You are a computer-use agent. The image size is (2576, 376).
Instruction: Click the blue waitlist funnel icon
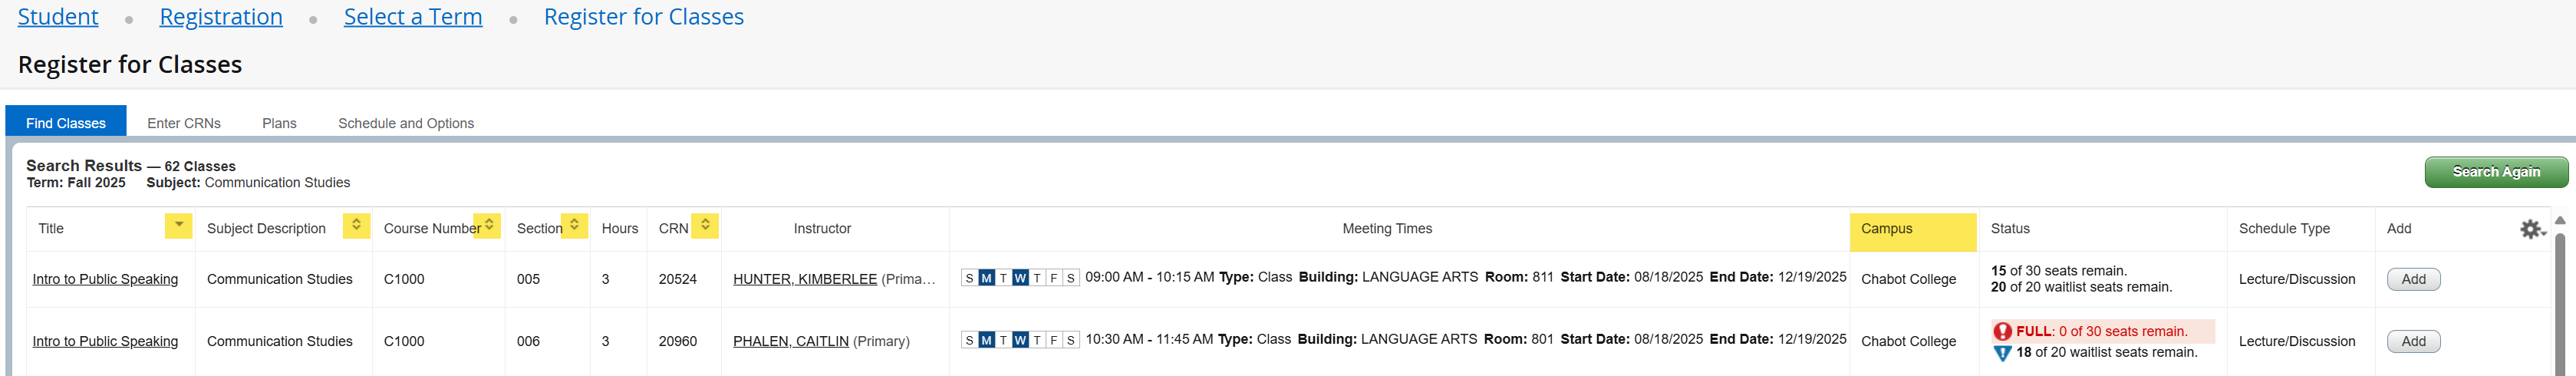point(2002,353)
